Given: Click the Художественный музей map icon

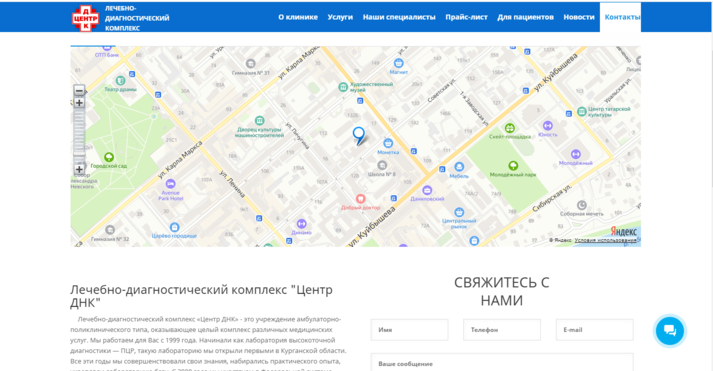Looking at the screenshot, I should pos(343,87).
